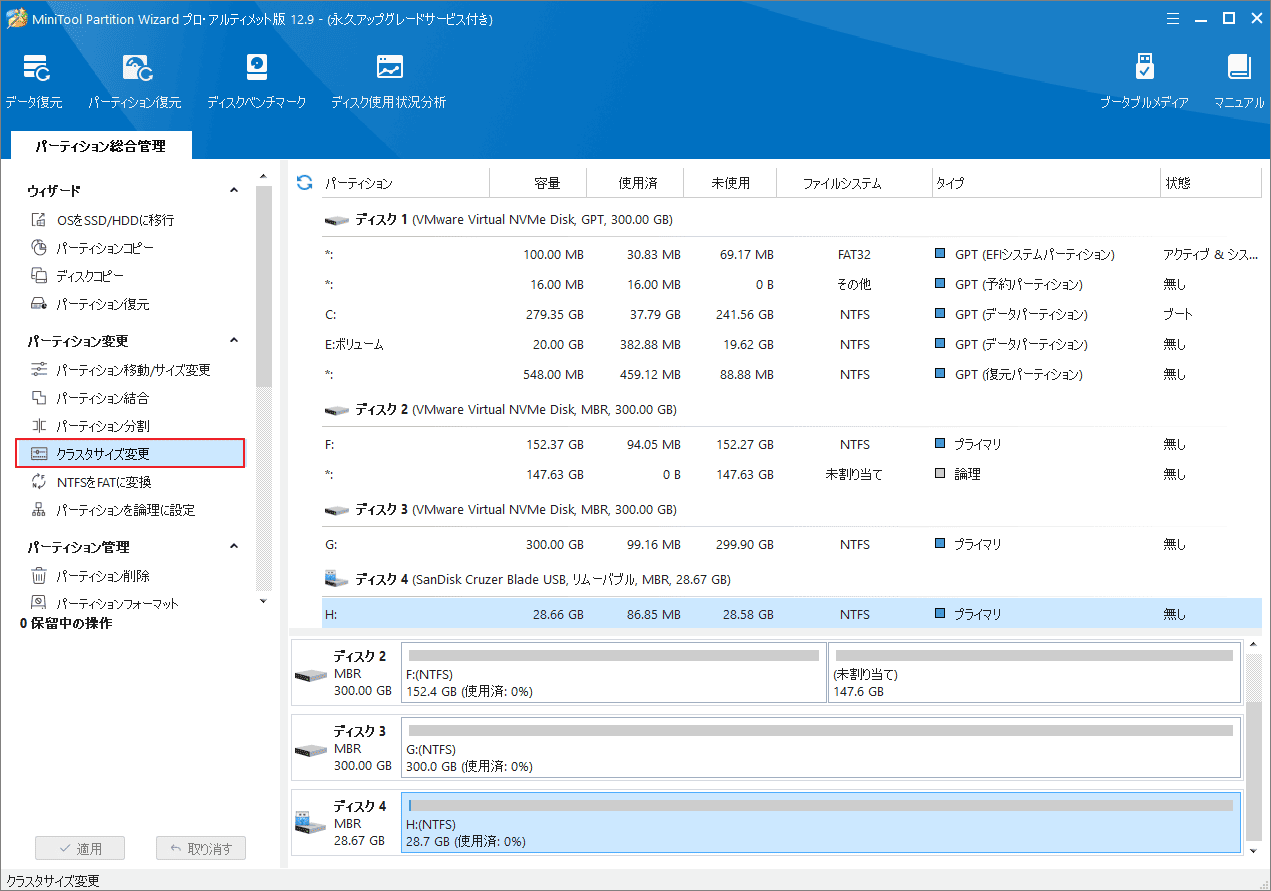The image size is (1271, 891).
Task: Select the G: partition row
Action: pos(792,544)
